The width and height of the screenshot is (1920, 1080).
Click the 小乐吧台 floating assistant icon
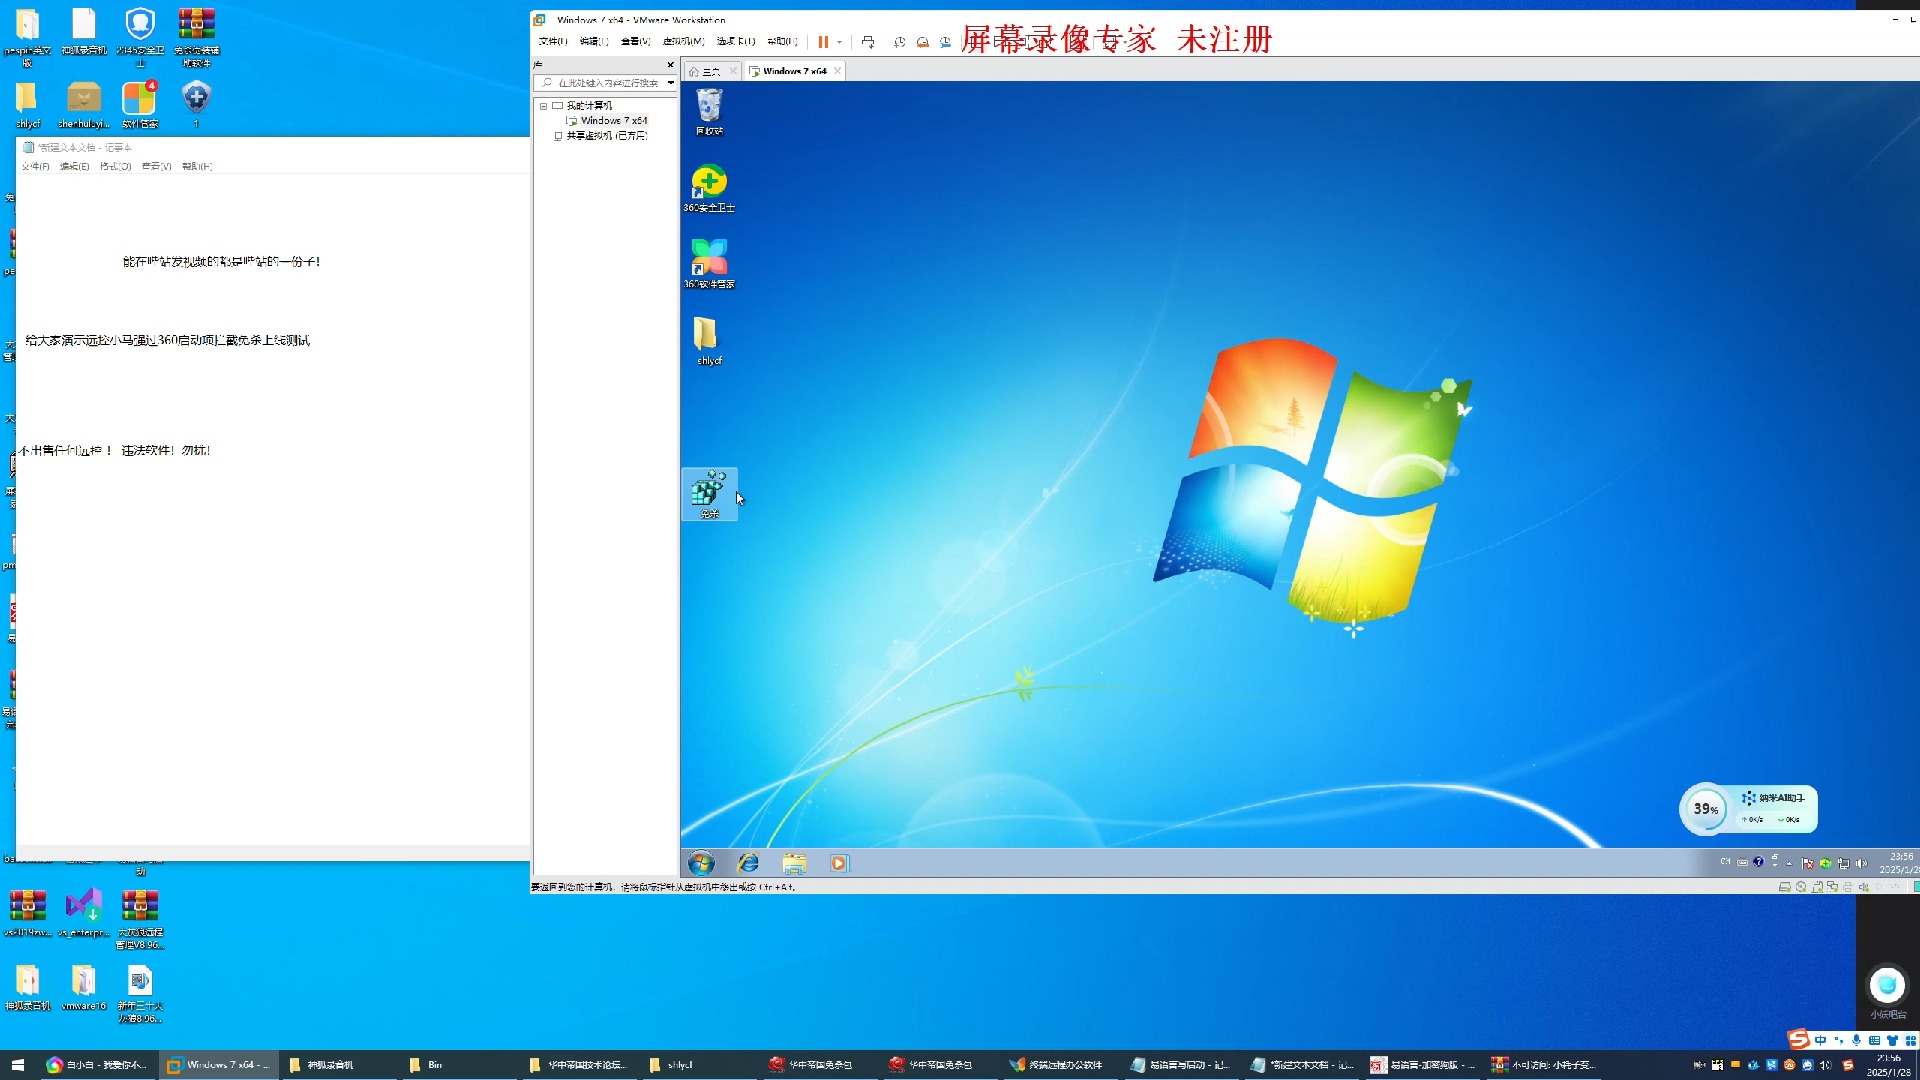[x=1887, y=986]
